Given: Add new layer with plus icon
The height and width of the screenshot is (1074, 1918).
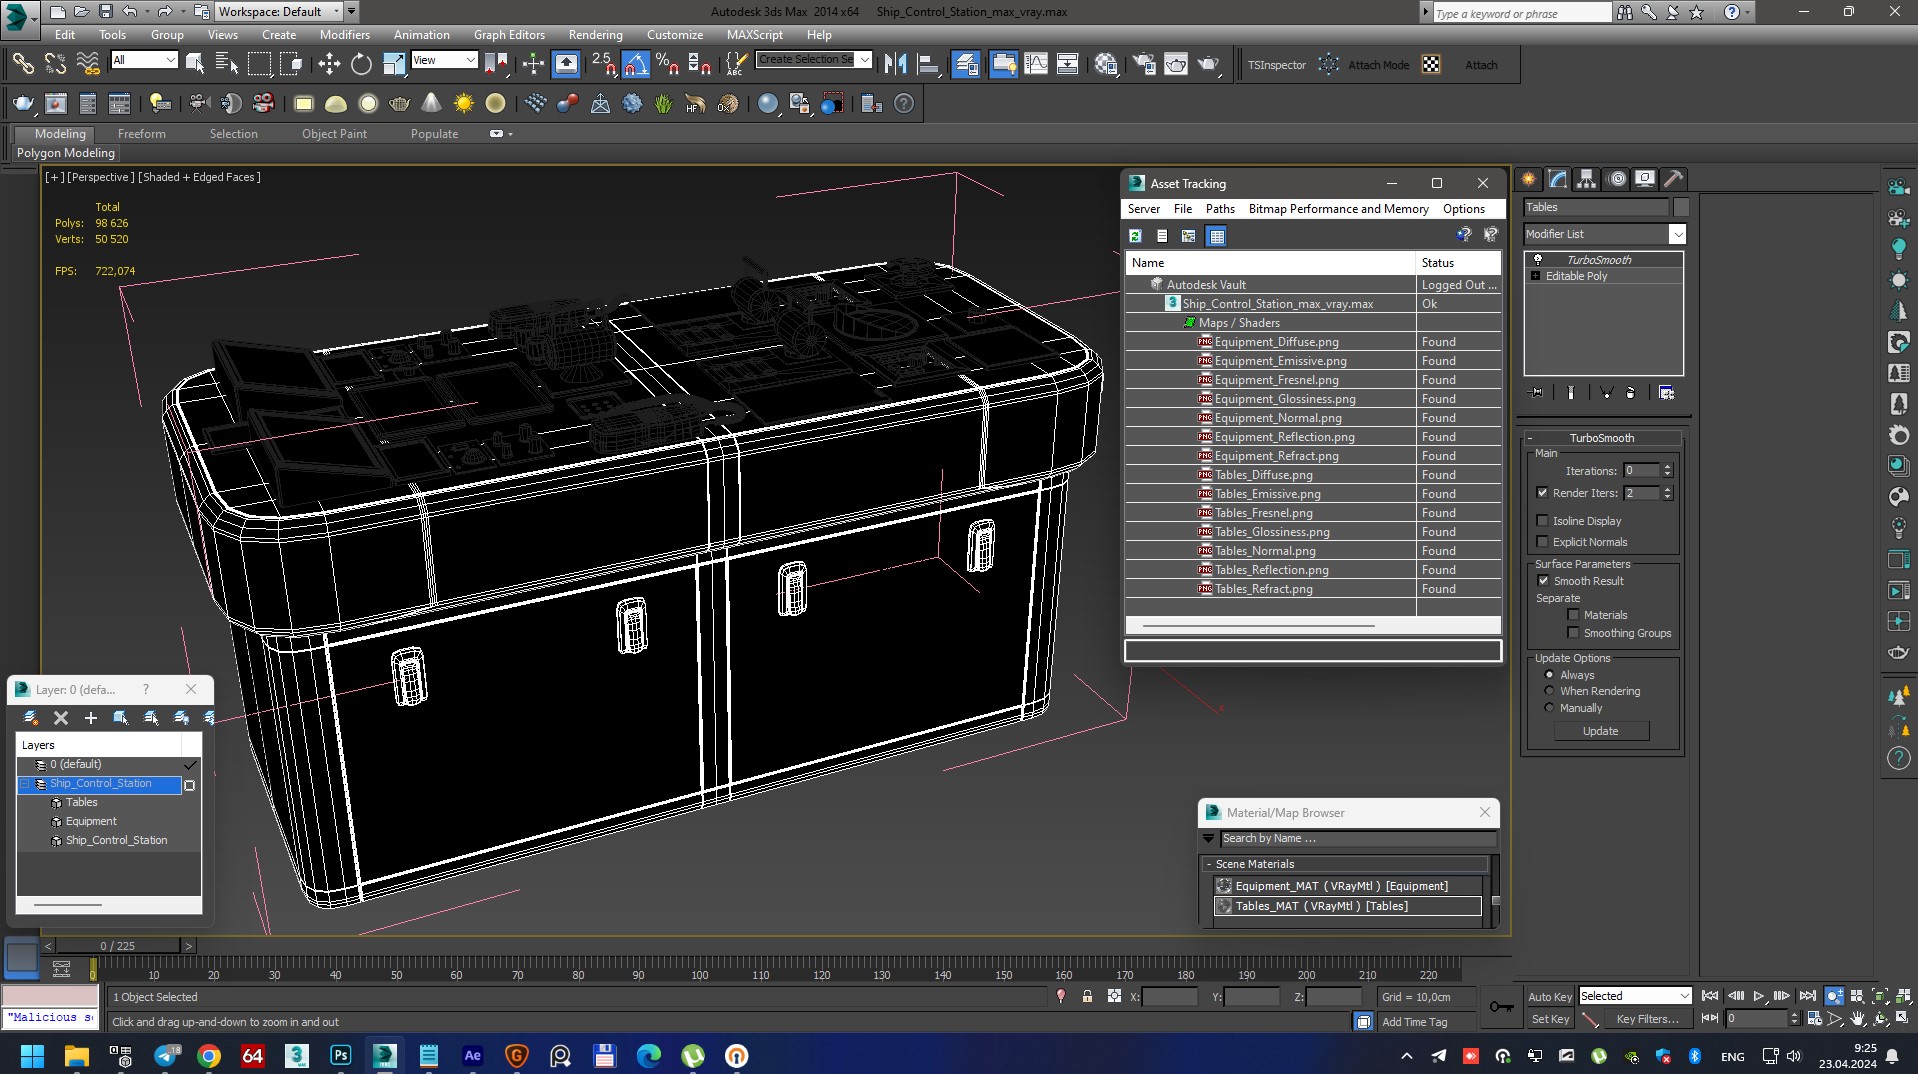Looking at the screenshot, I should [x=91, y=718].
